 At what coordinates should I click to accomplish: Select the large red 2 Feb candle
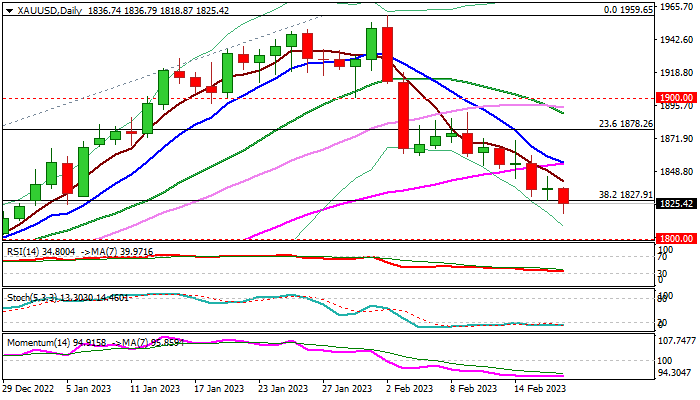pyautogui.click(x=388, y=49)
